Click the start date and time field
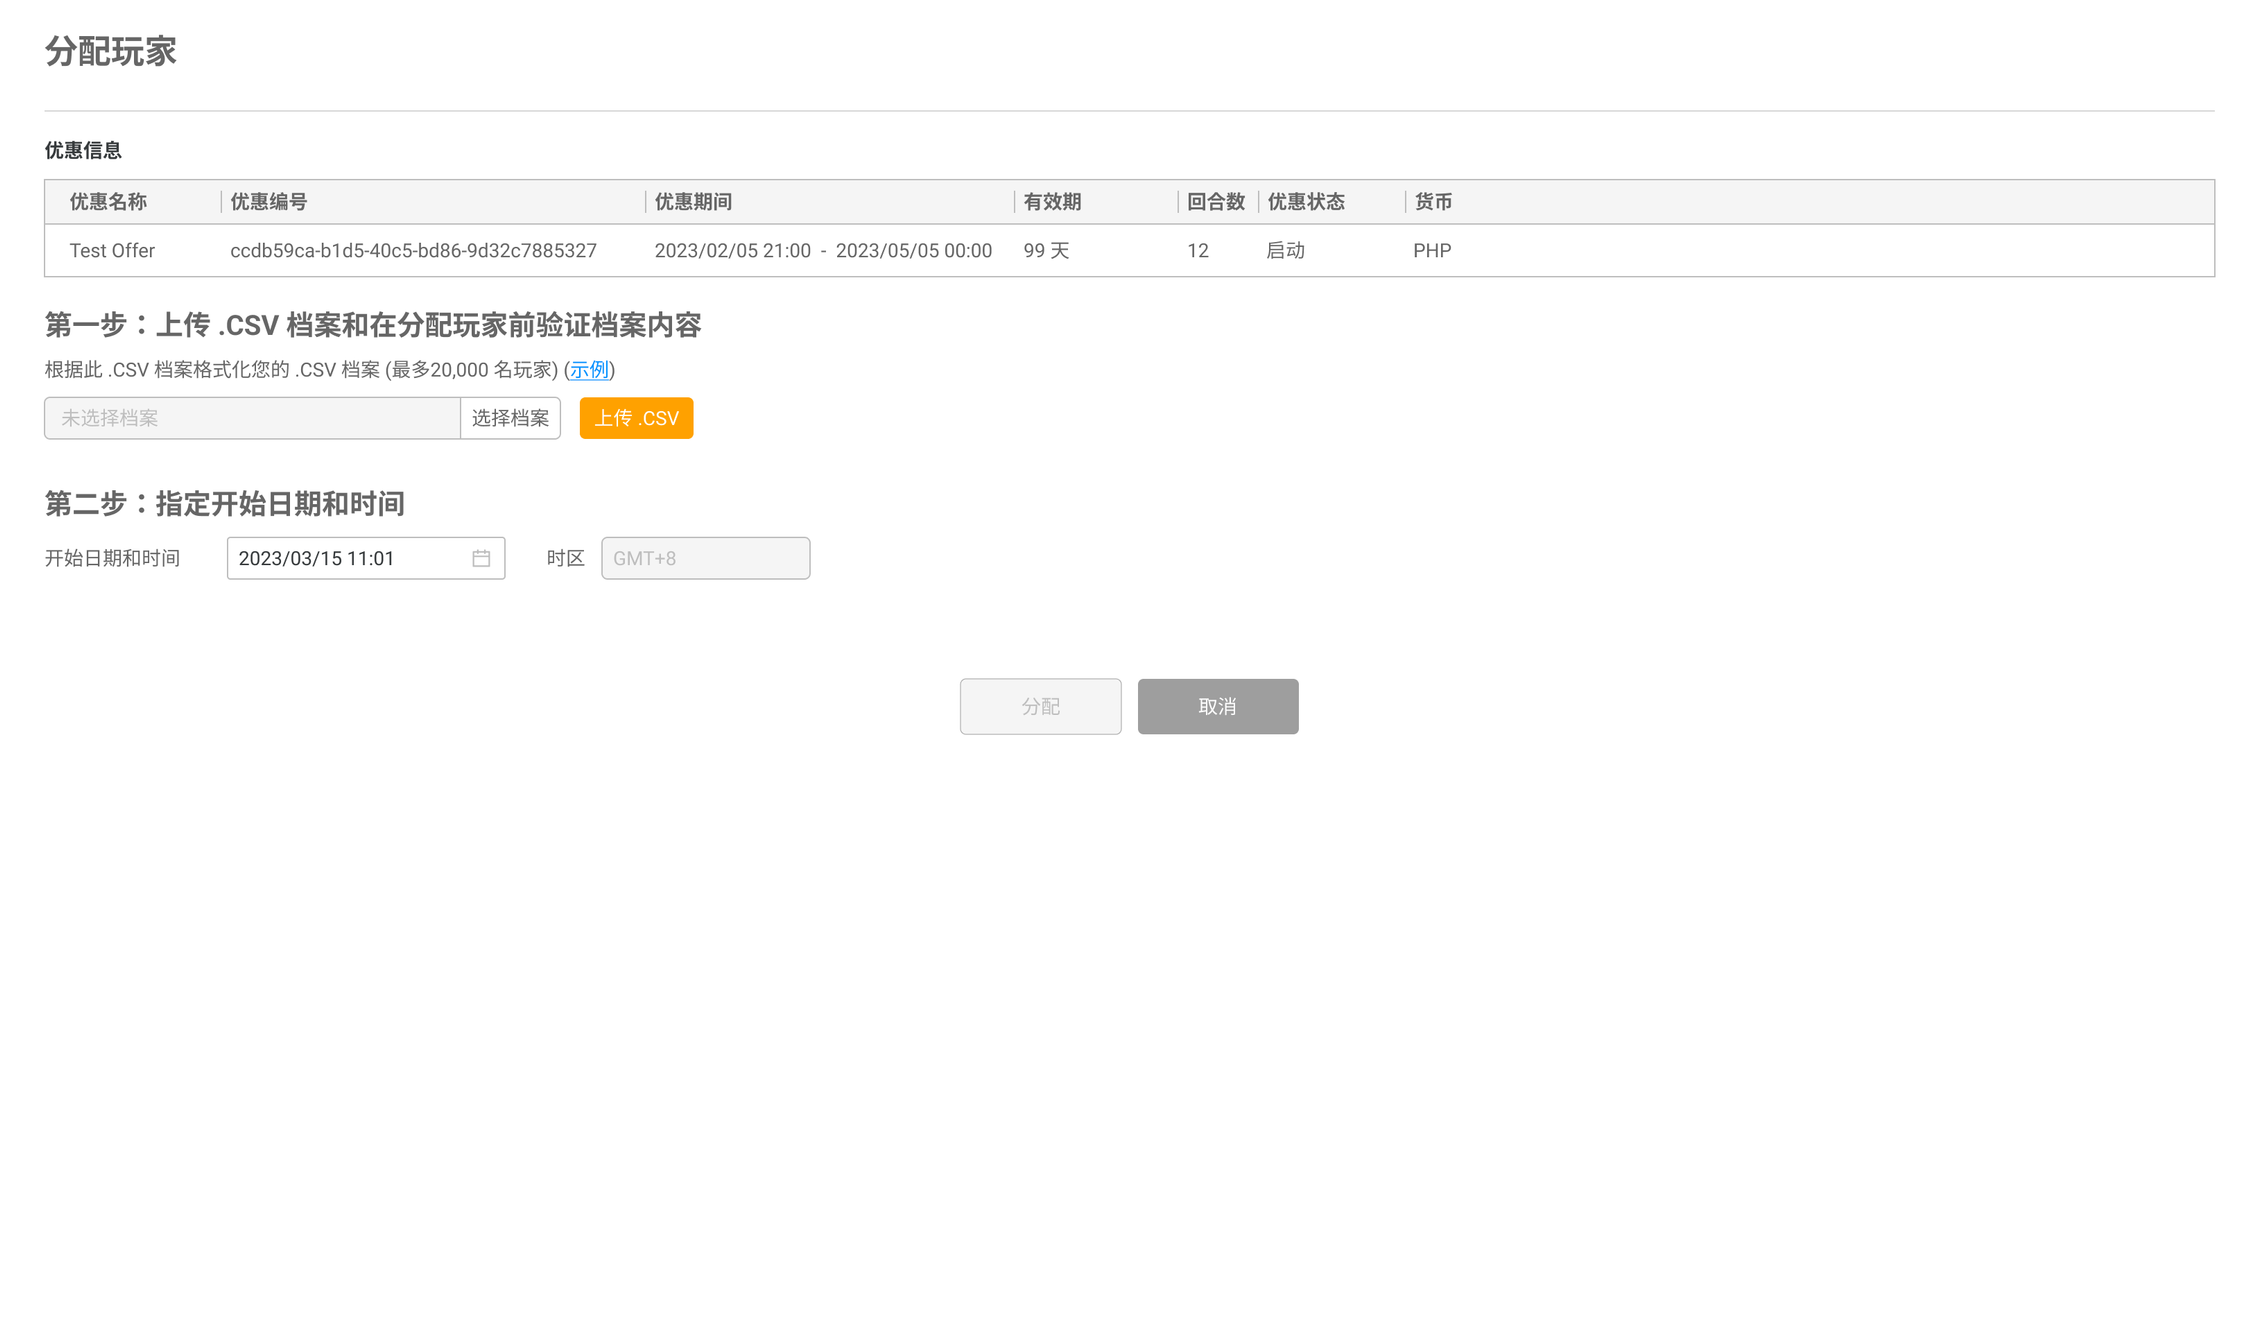2262x1332 pixels. (350, 558)
